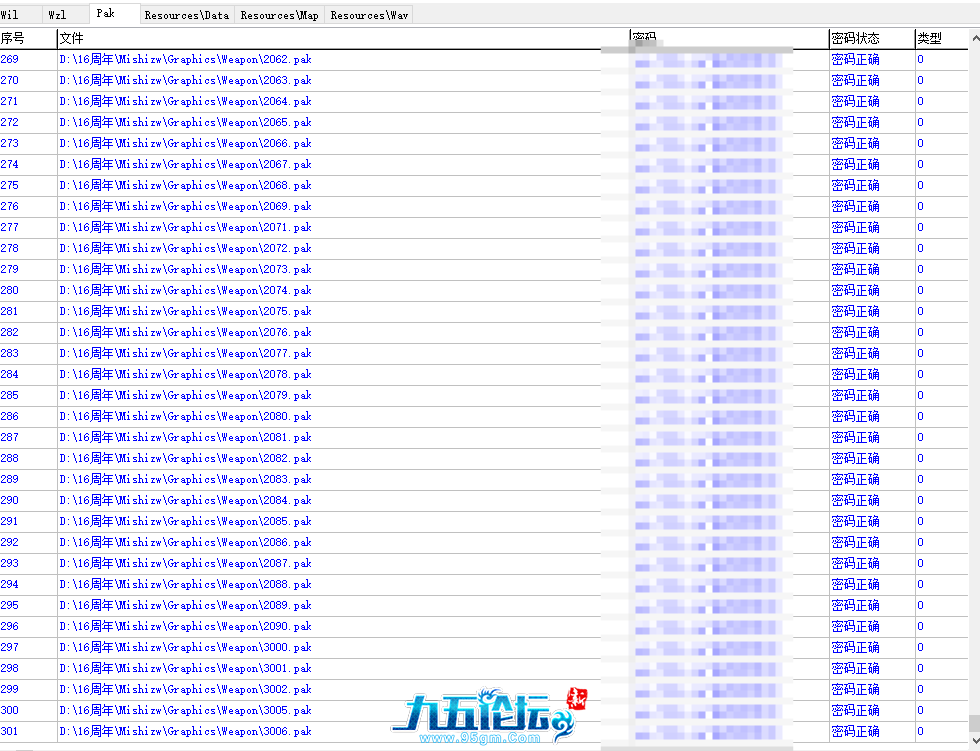Click 密码正确 status in row 270
The image size is (980, 751).
tap(855, 81)
